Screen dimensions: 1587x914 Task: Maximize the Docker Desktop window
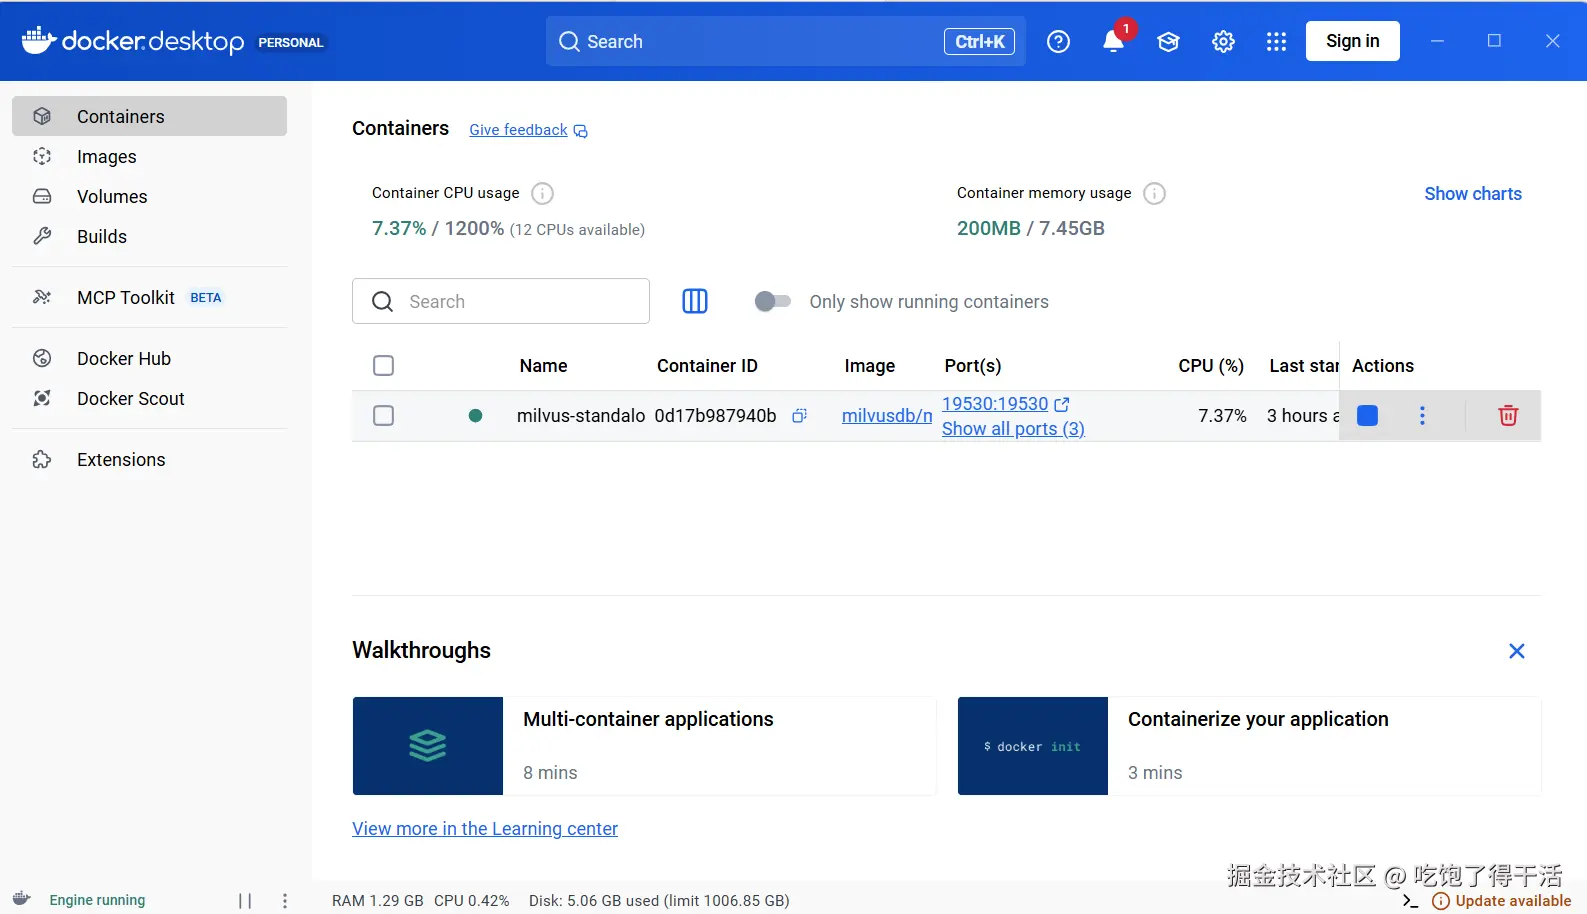click(x=1494, y=41)
